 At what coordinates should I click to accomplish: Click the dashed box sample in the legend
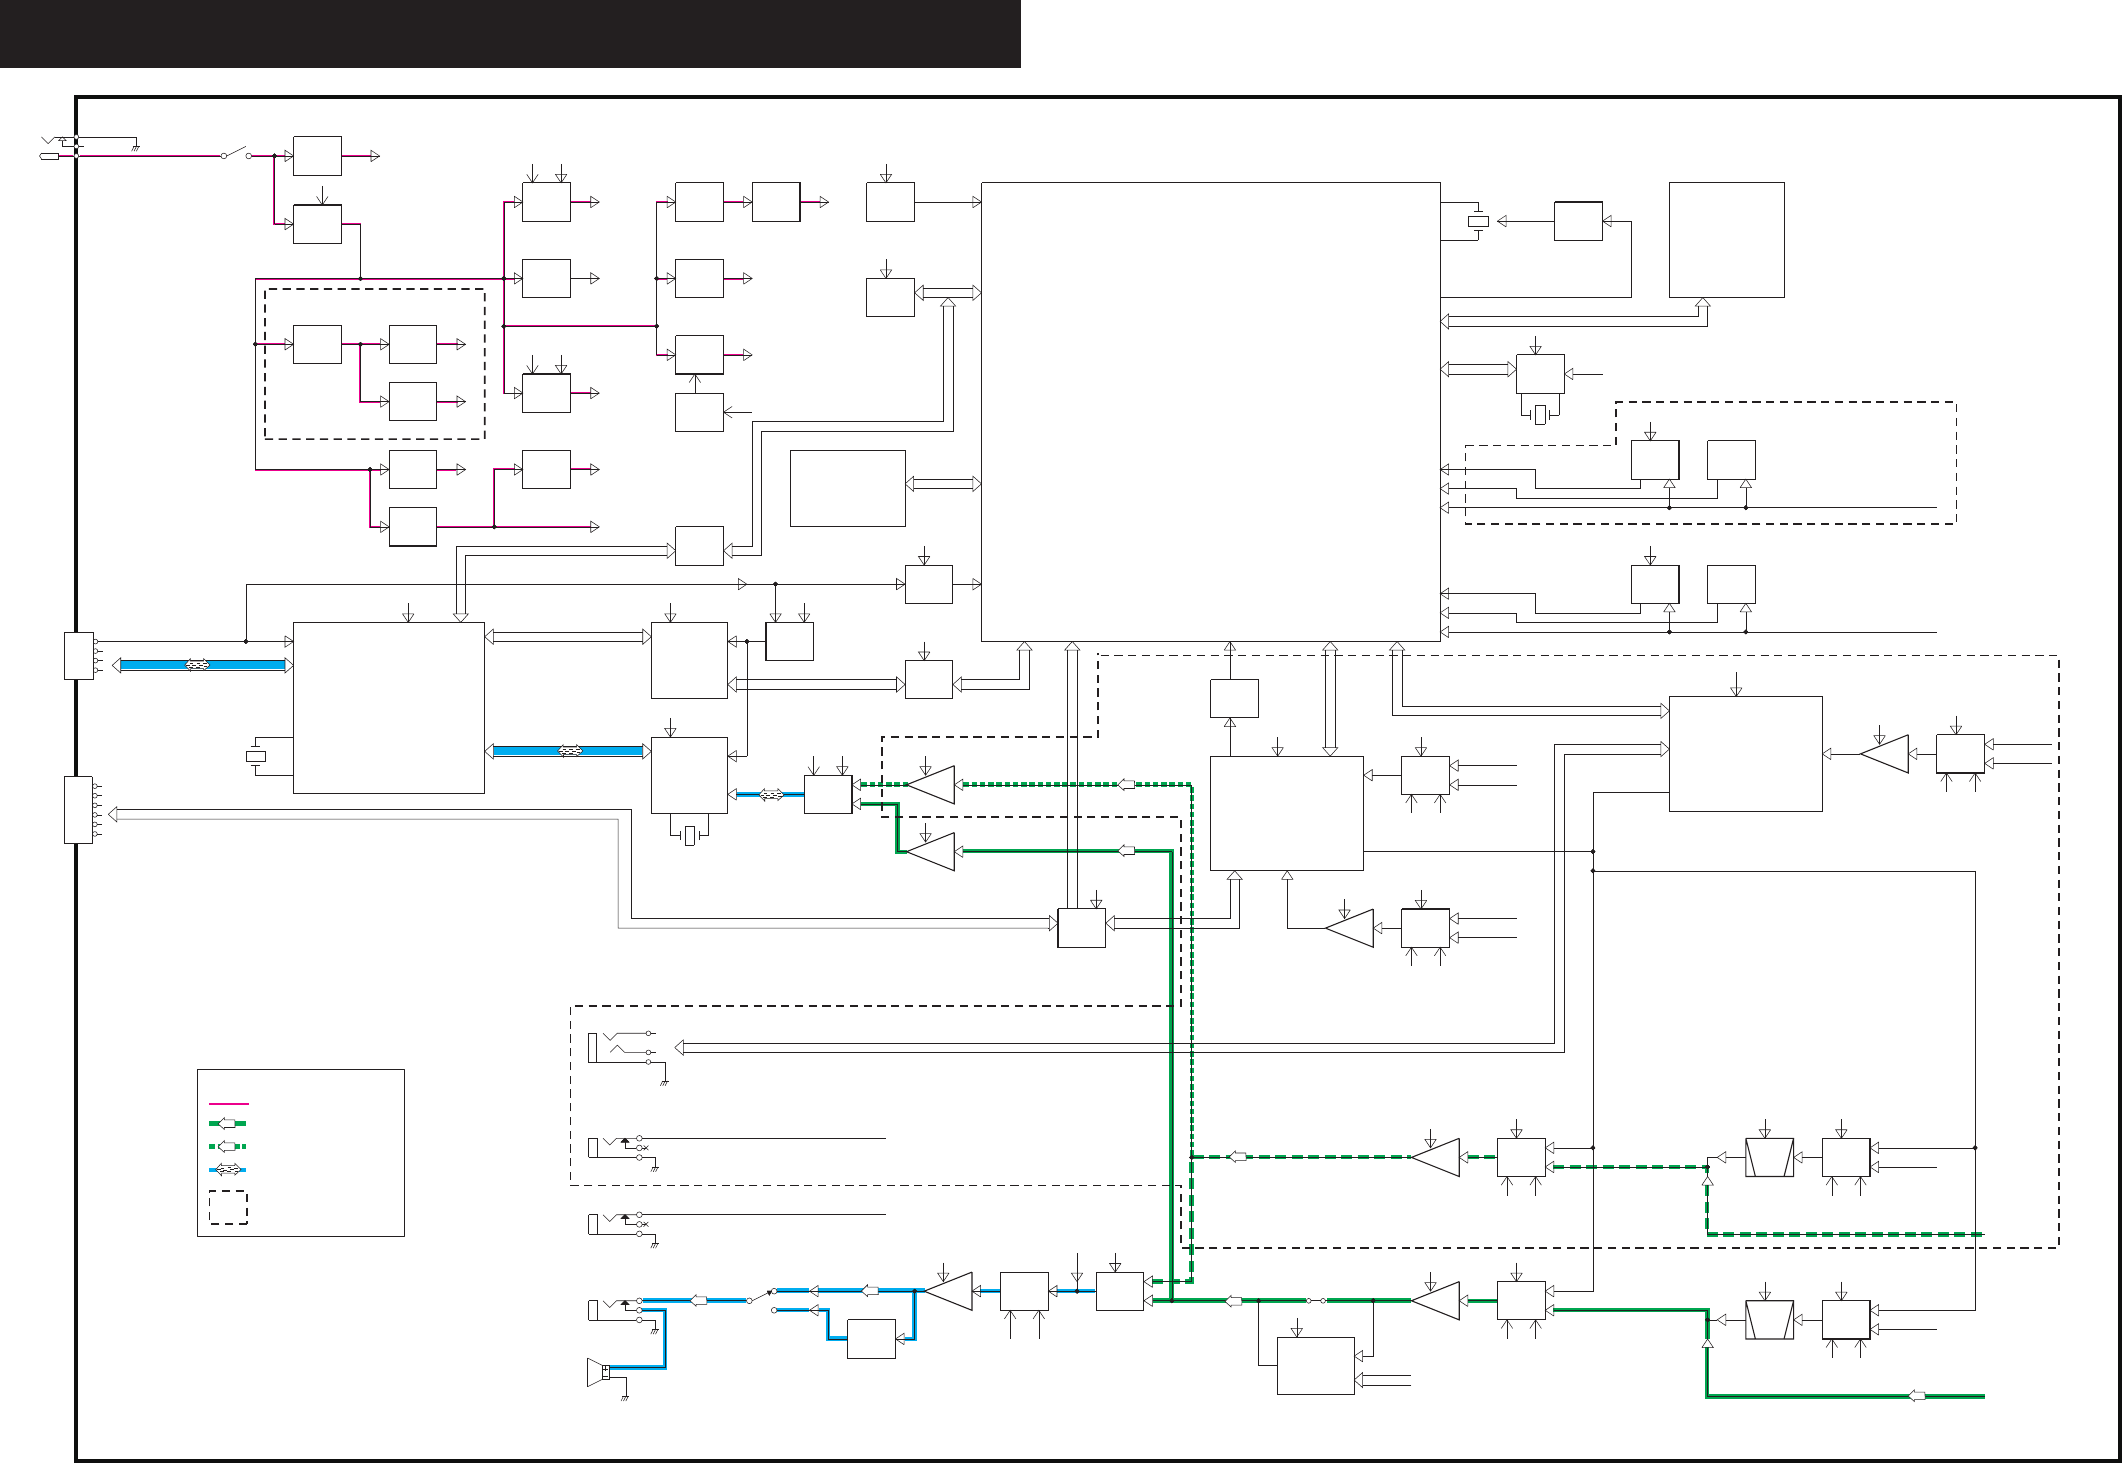[228, 1207]
